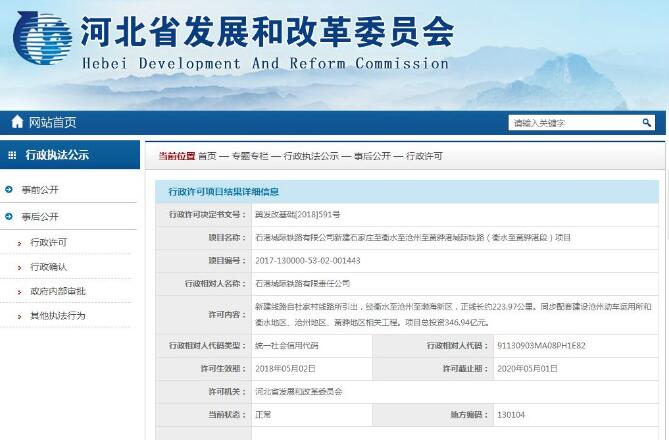
Task: Select 行政确认 in the sidebar menu
Action: [49, 267]
